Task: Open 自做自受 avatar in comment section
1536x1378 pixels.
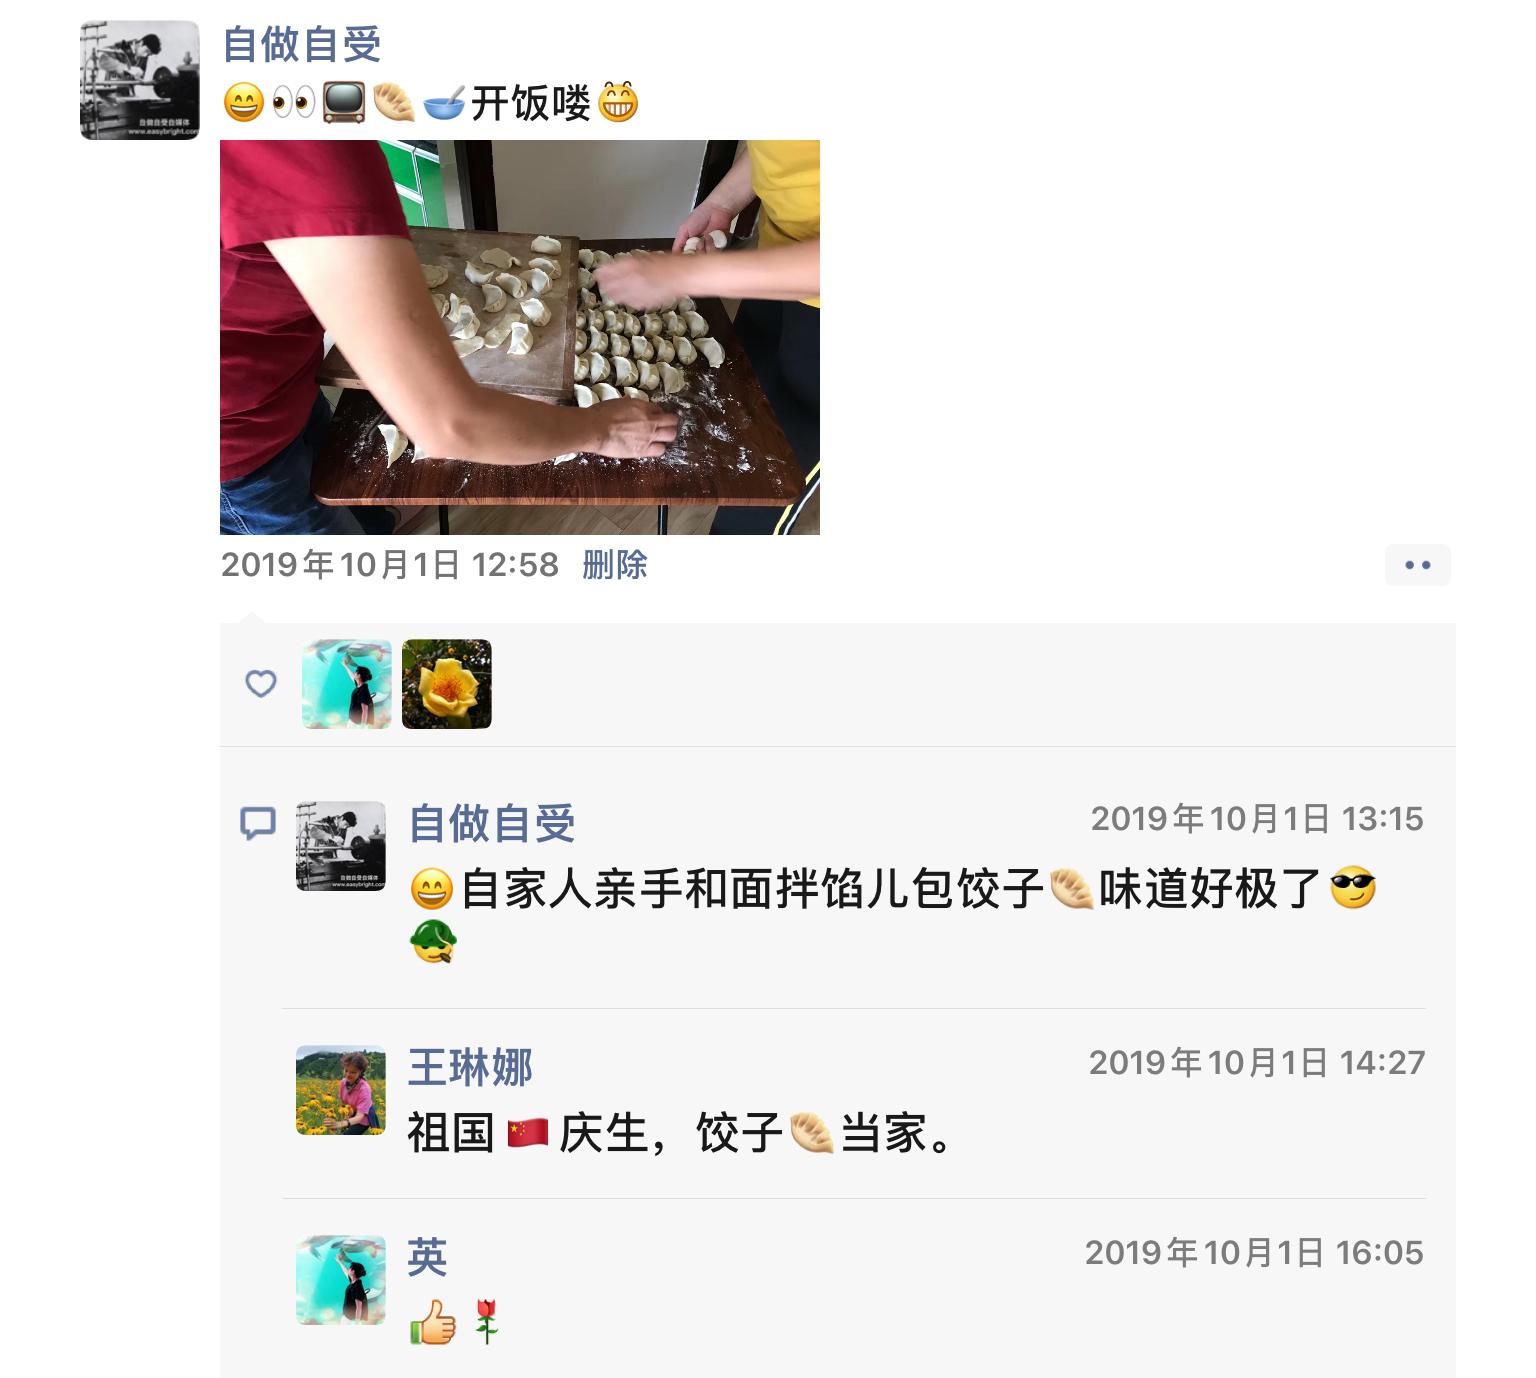Action: pyautogui.click(x=341, y=846)
